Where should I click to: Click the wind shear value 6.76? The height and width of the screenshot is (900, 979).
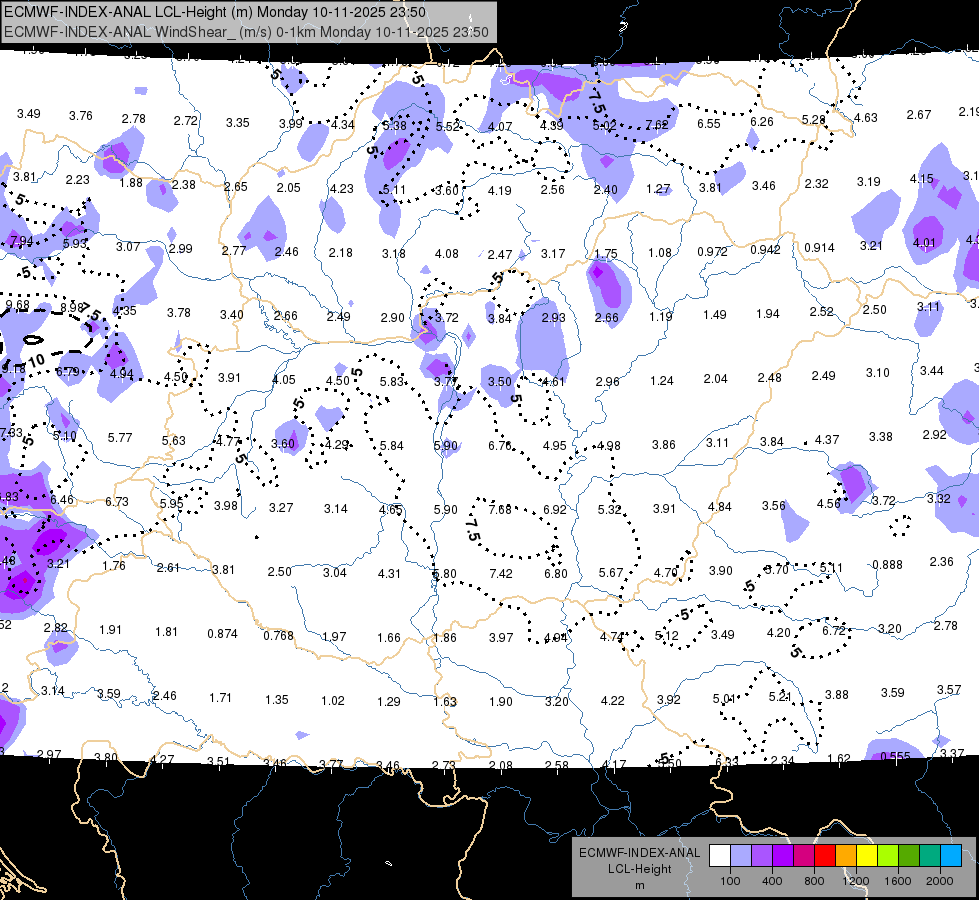(499, 445)
